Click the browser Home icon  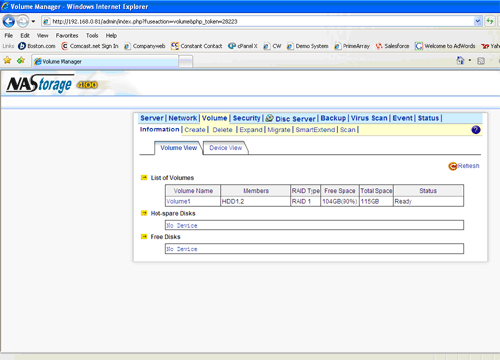(460, 60)
